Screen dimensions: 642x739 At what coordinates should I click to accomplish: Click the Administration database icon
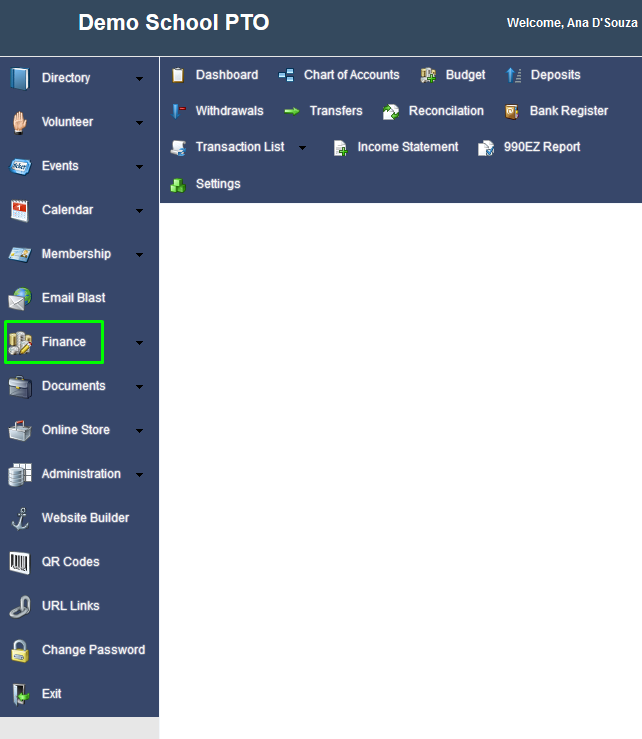20,474
